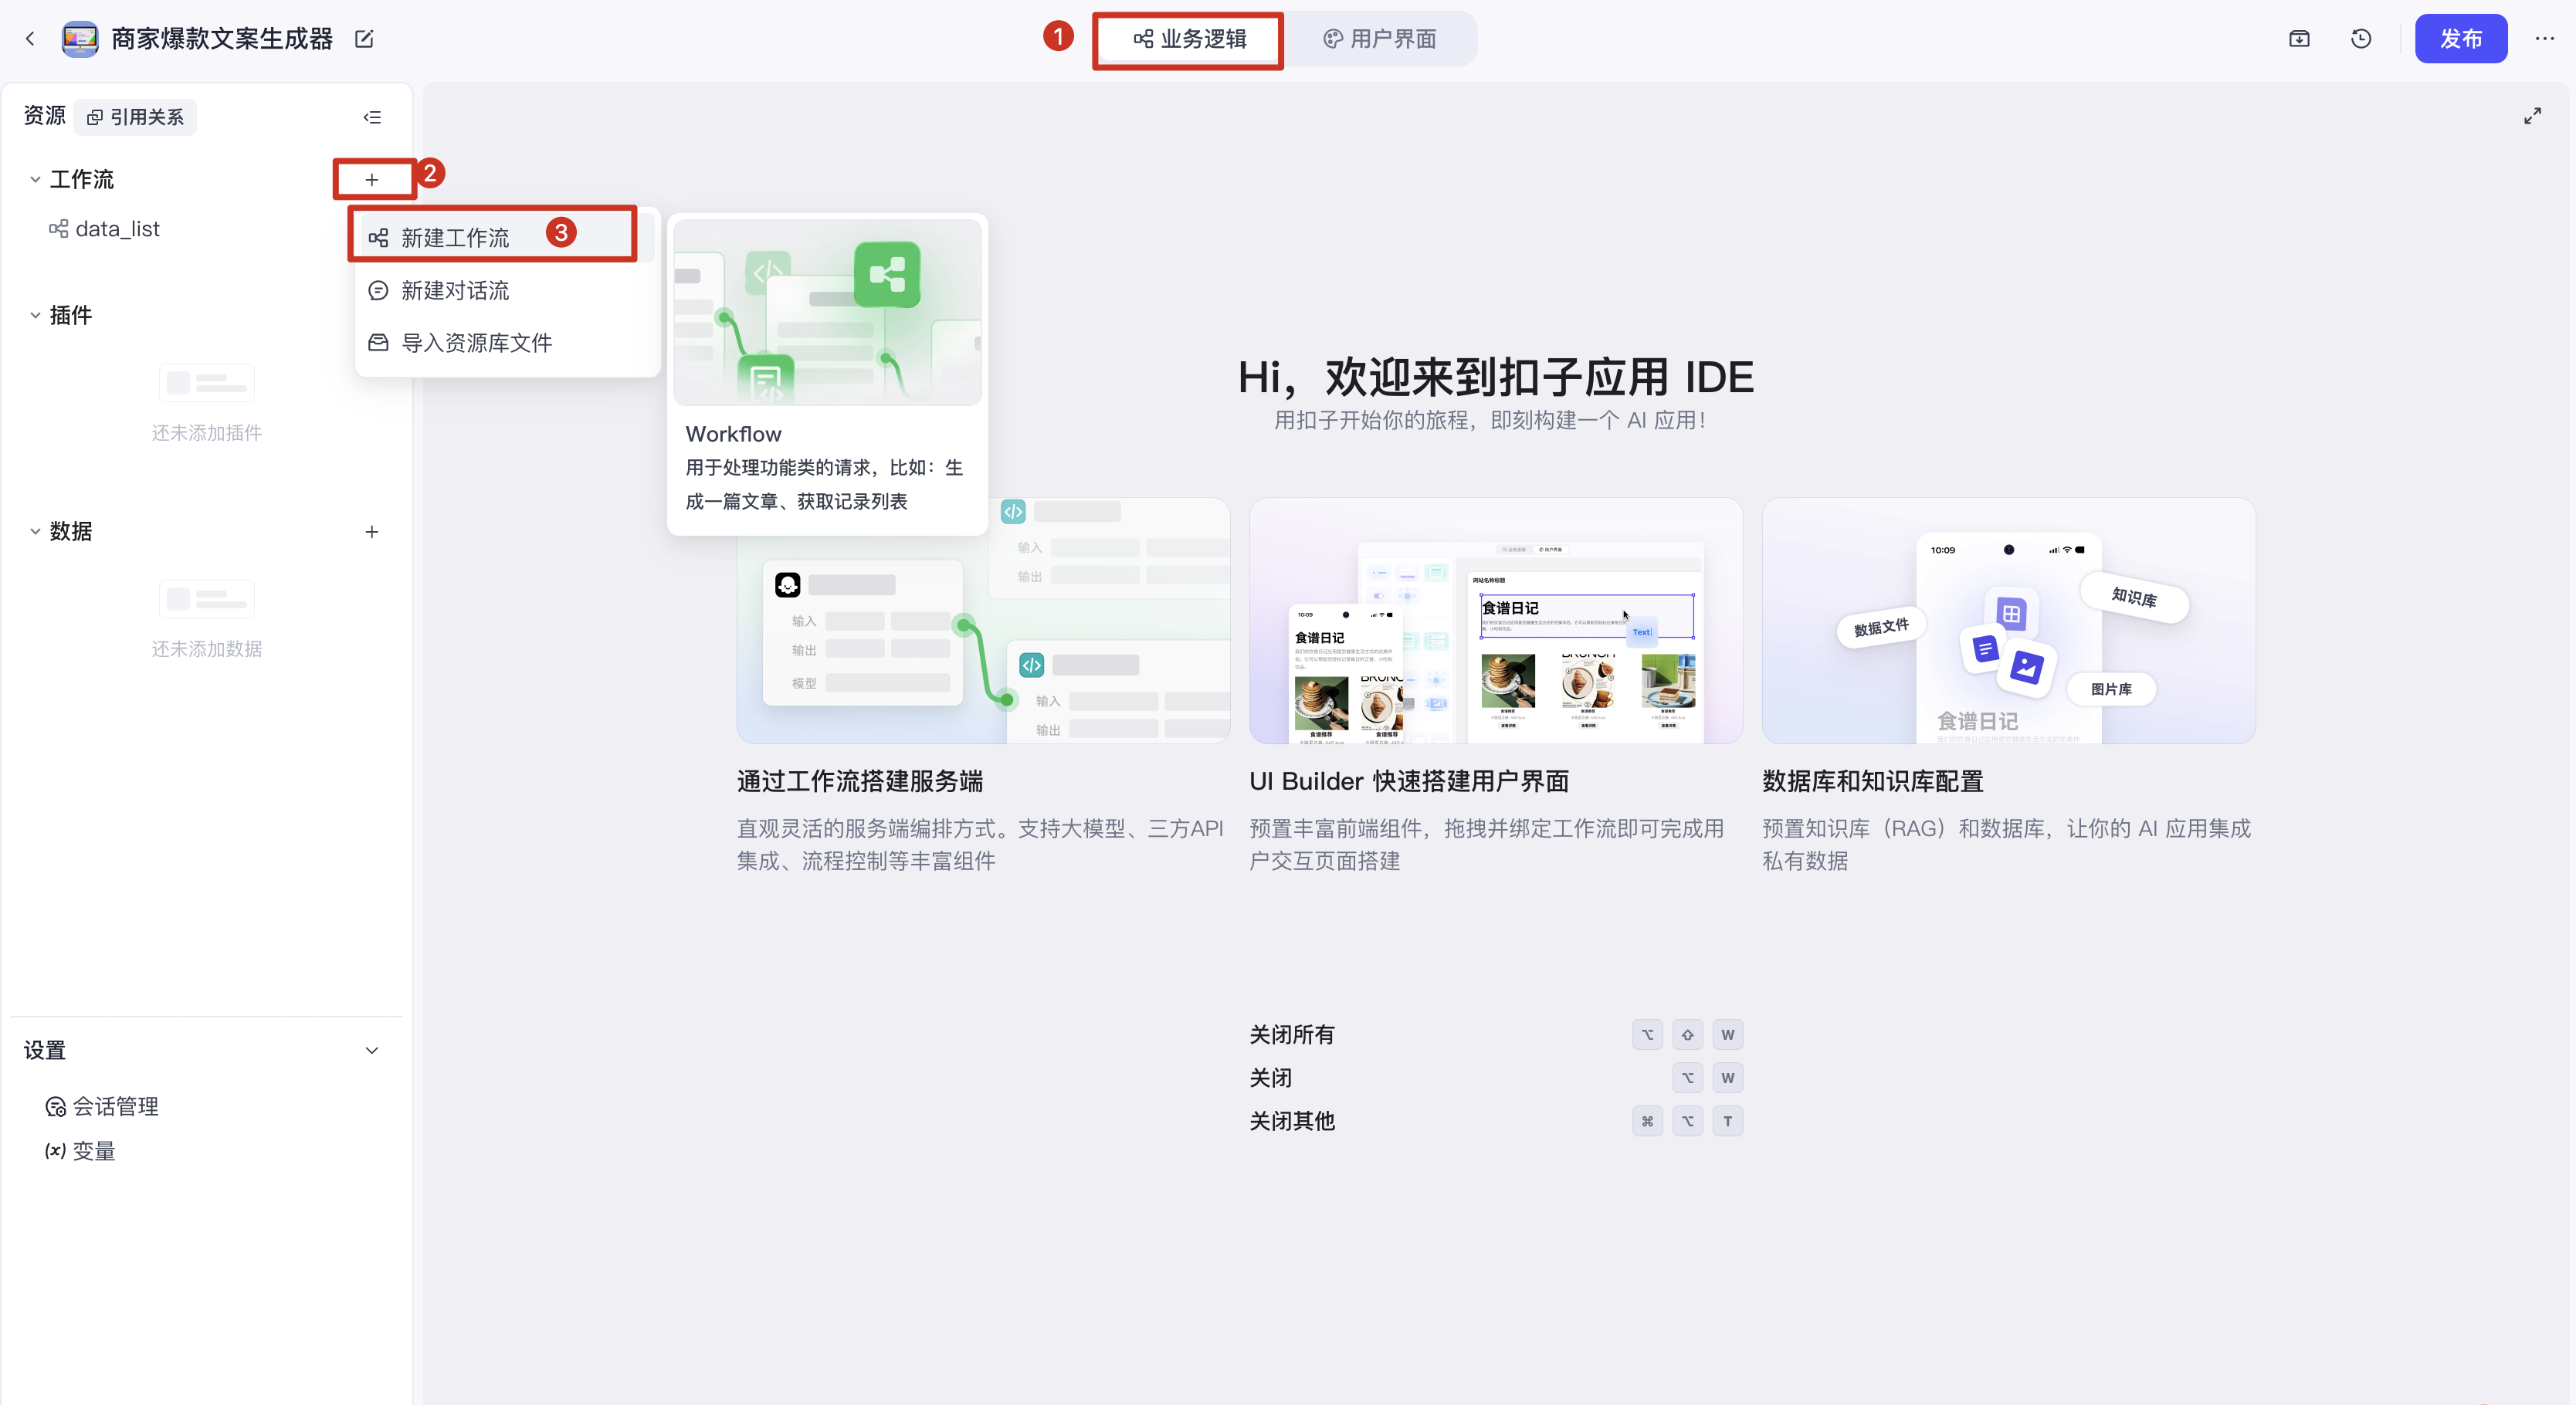The width and height of the screenshot is (2576, 1405).
Task: Collapse the 设置 section
Action: coord(372,1050)
